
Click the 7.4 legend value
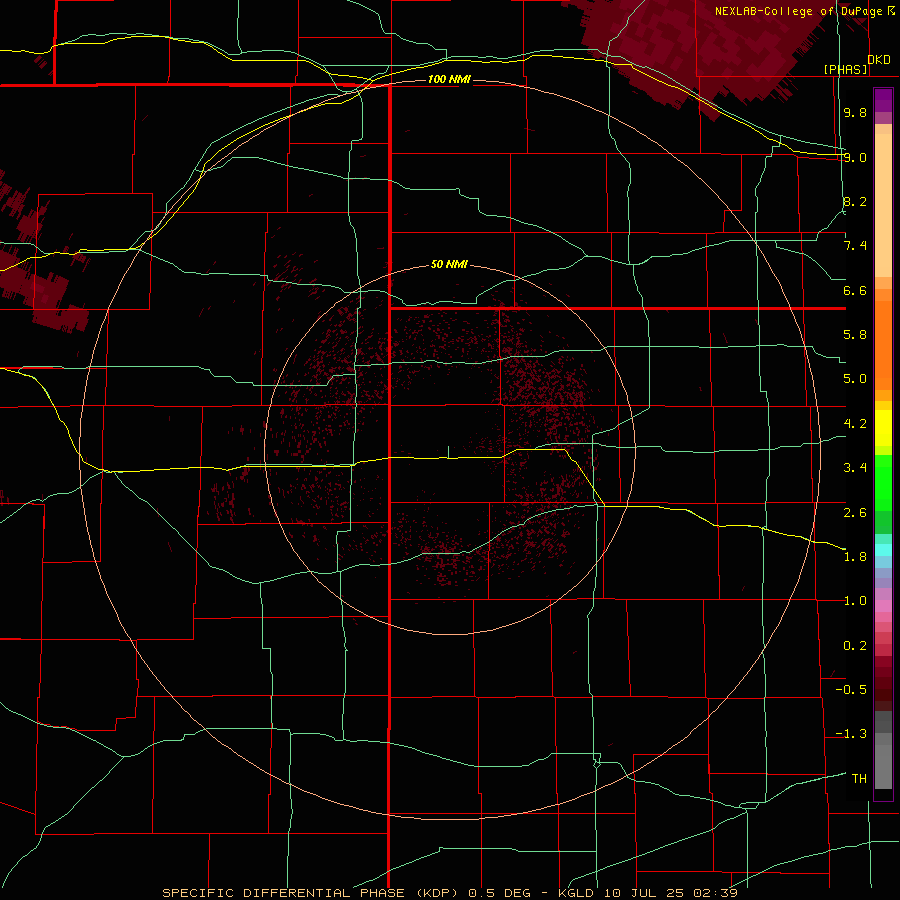tap(855, 246)
